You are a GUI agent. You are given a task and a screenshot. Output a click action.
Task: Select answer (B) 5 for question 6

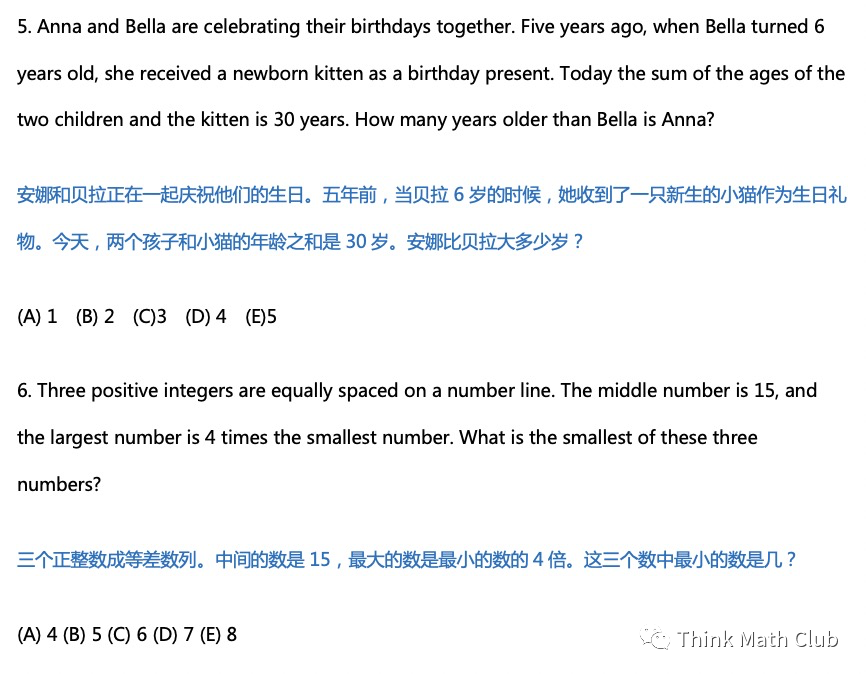[x=82, y=634]
